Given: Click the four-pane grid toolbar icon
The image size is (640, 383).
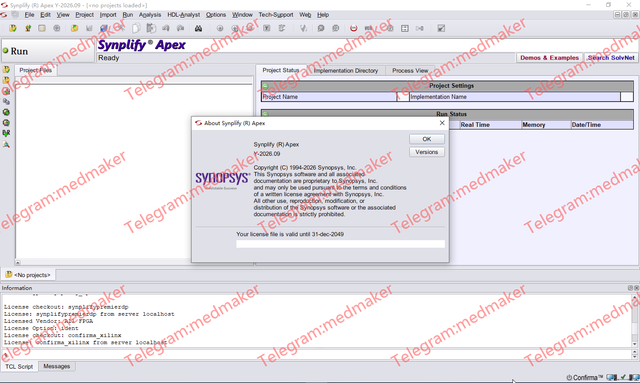Looking at the screenshot, I should tap(404, 28).
